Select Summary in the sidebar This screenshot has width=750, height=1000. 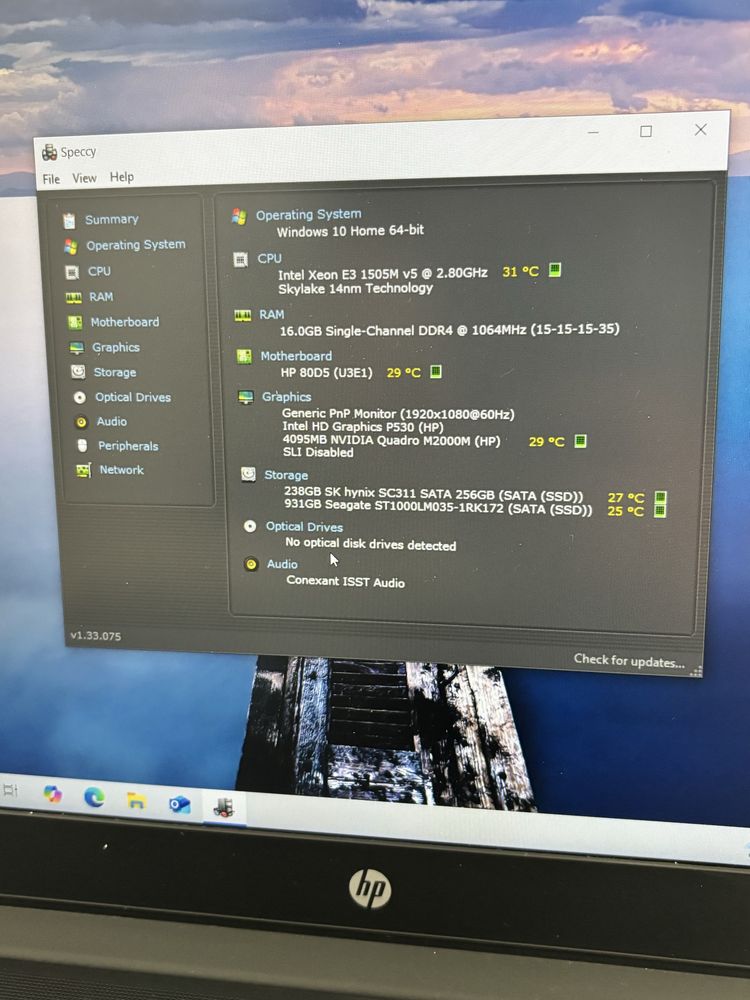(112, 219)
